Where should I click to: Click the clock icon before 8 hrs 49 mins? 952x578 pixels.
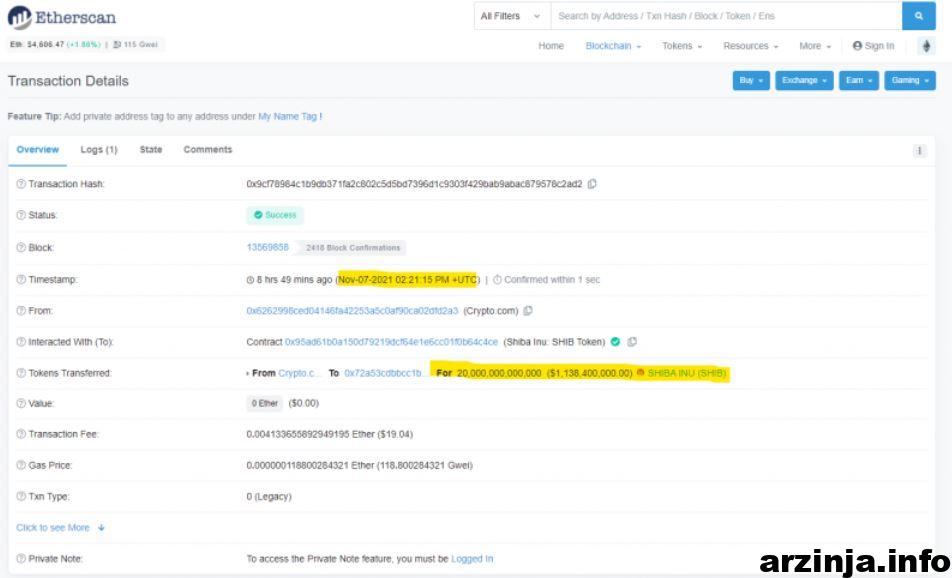point(250,280)
